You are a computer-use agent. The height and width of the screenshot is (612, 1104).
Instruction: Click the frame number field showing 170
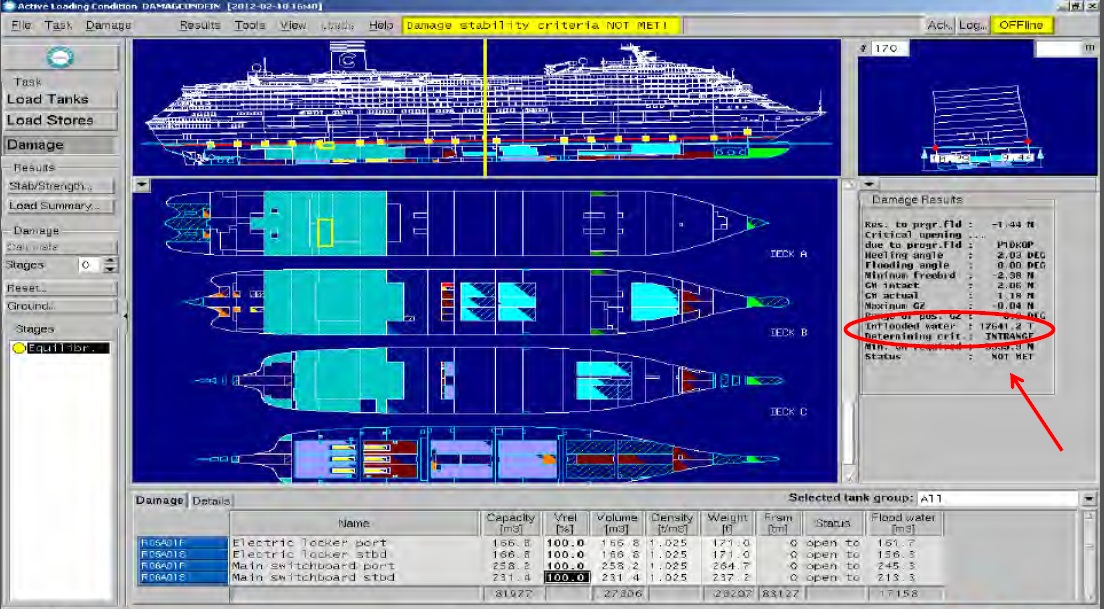click(890, 49)
